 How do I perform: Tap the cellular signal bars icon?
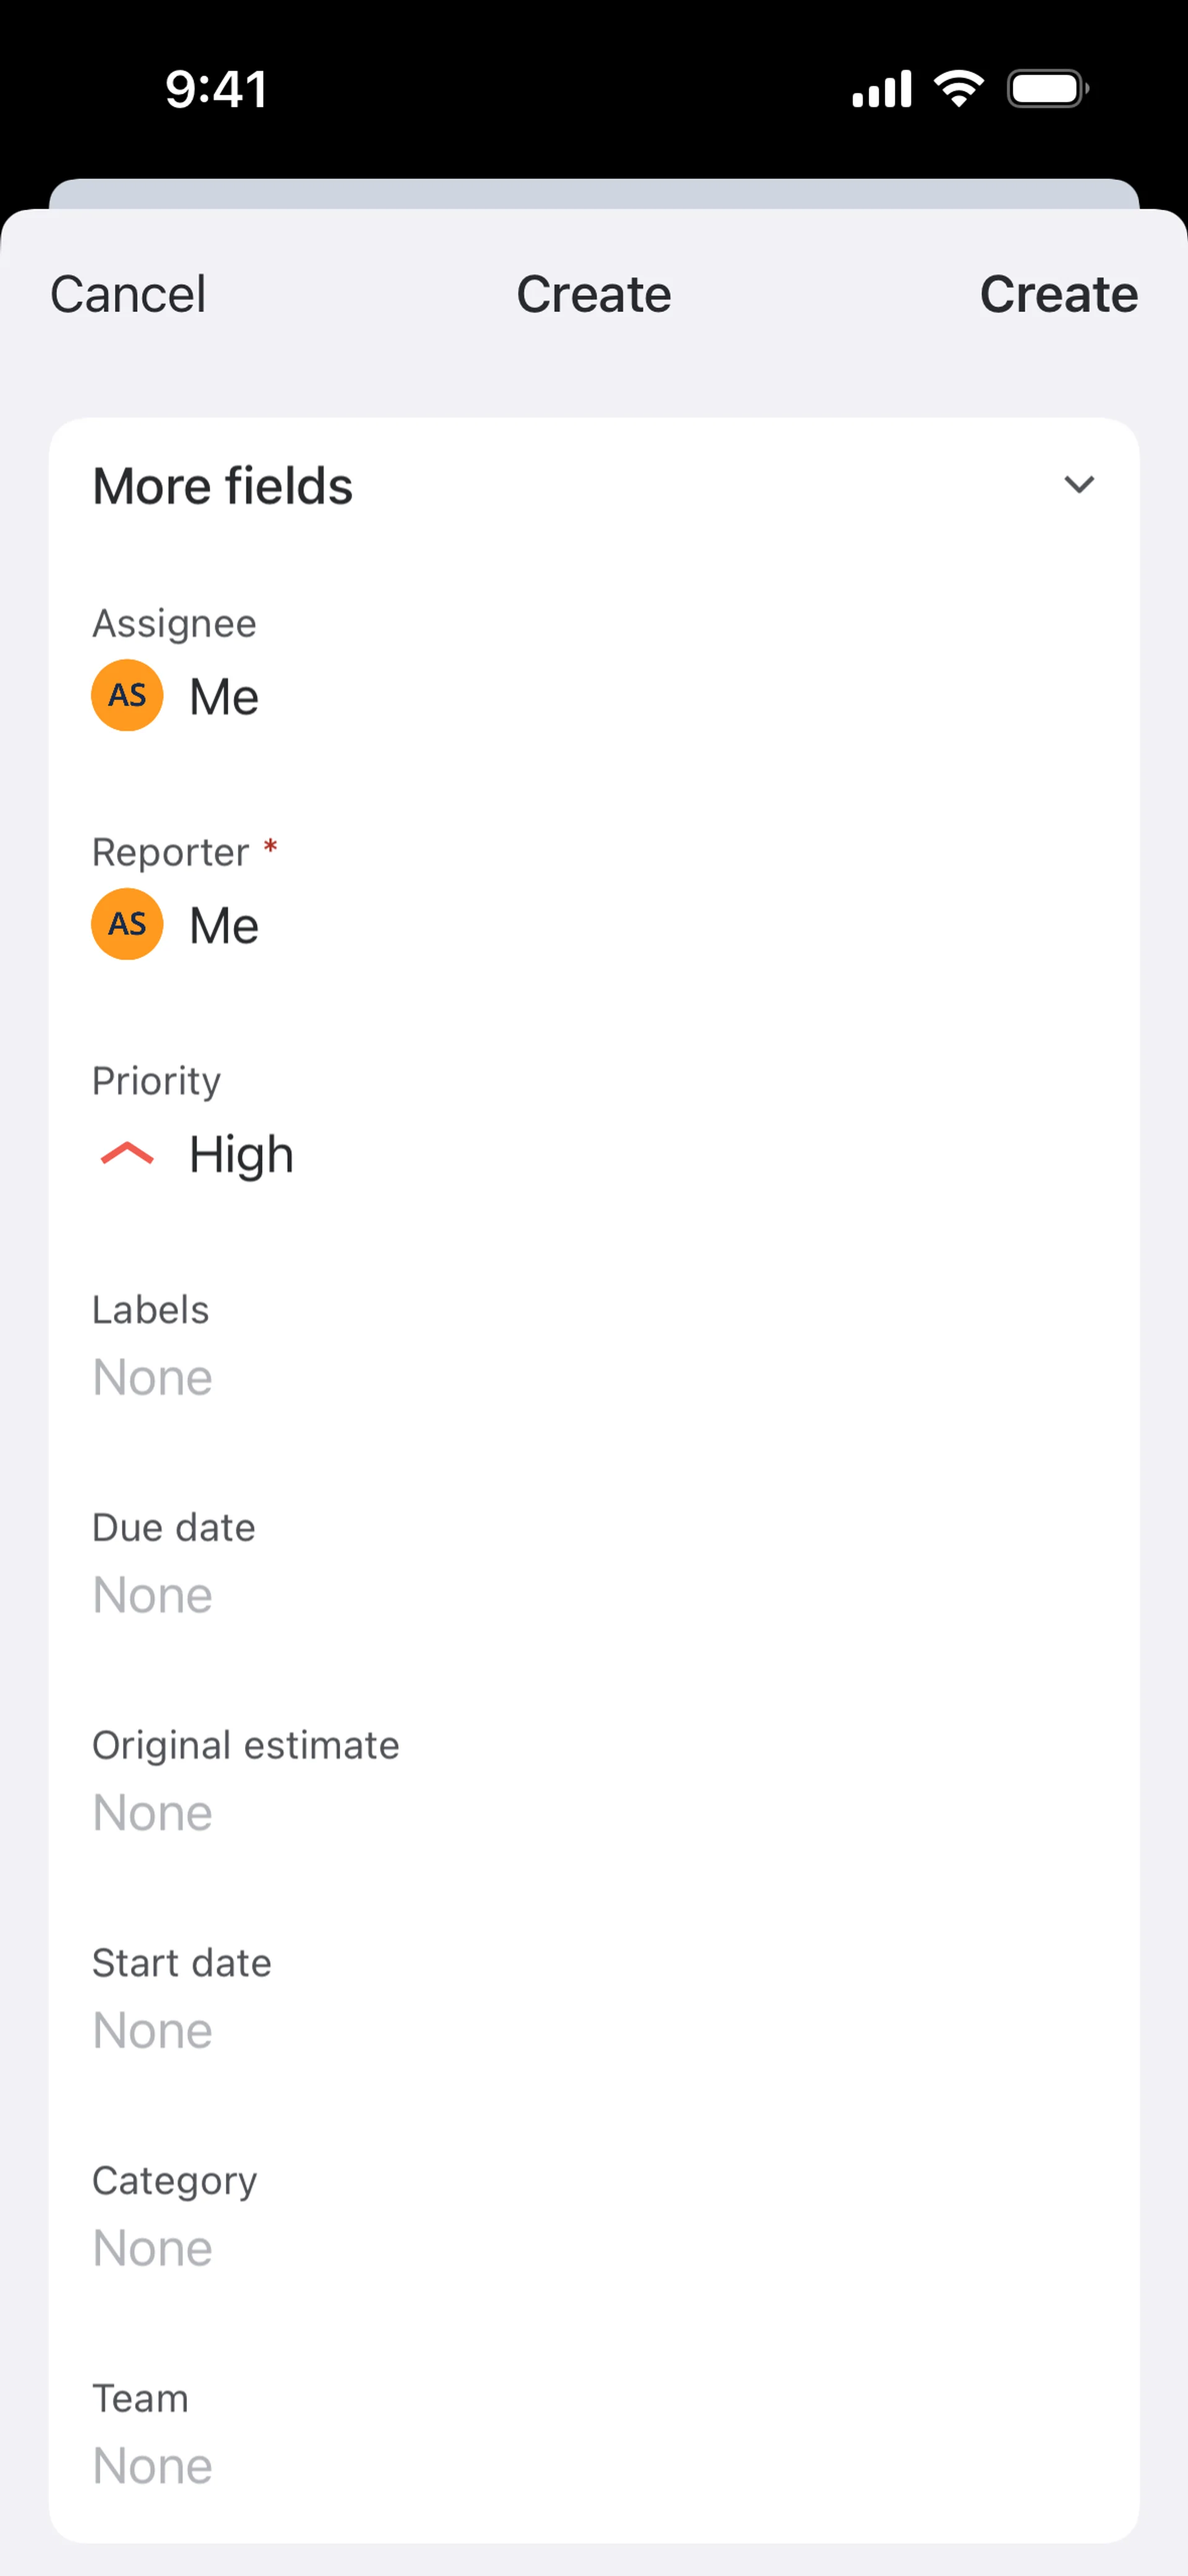click(x=881, y=89)
